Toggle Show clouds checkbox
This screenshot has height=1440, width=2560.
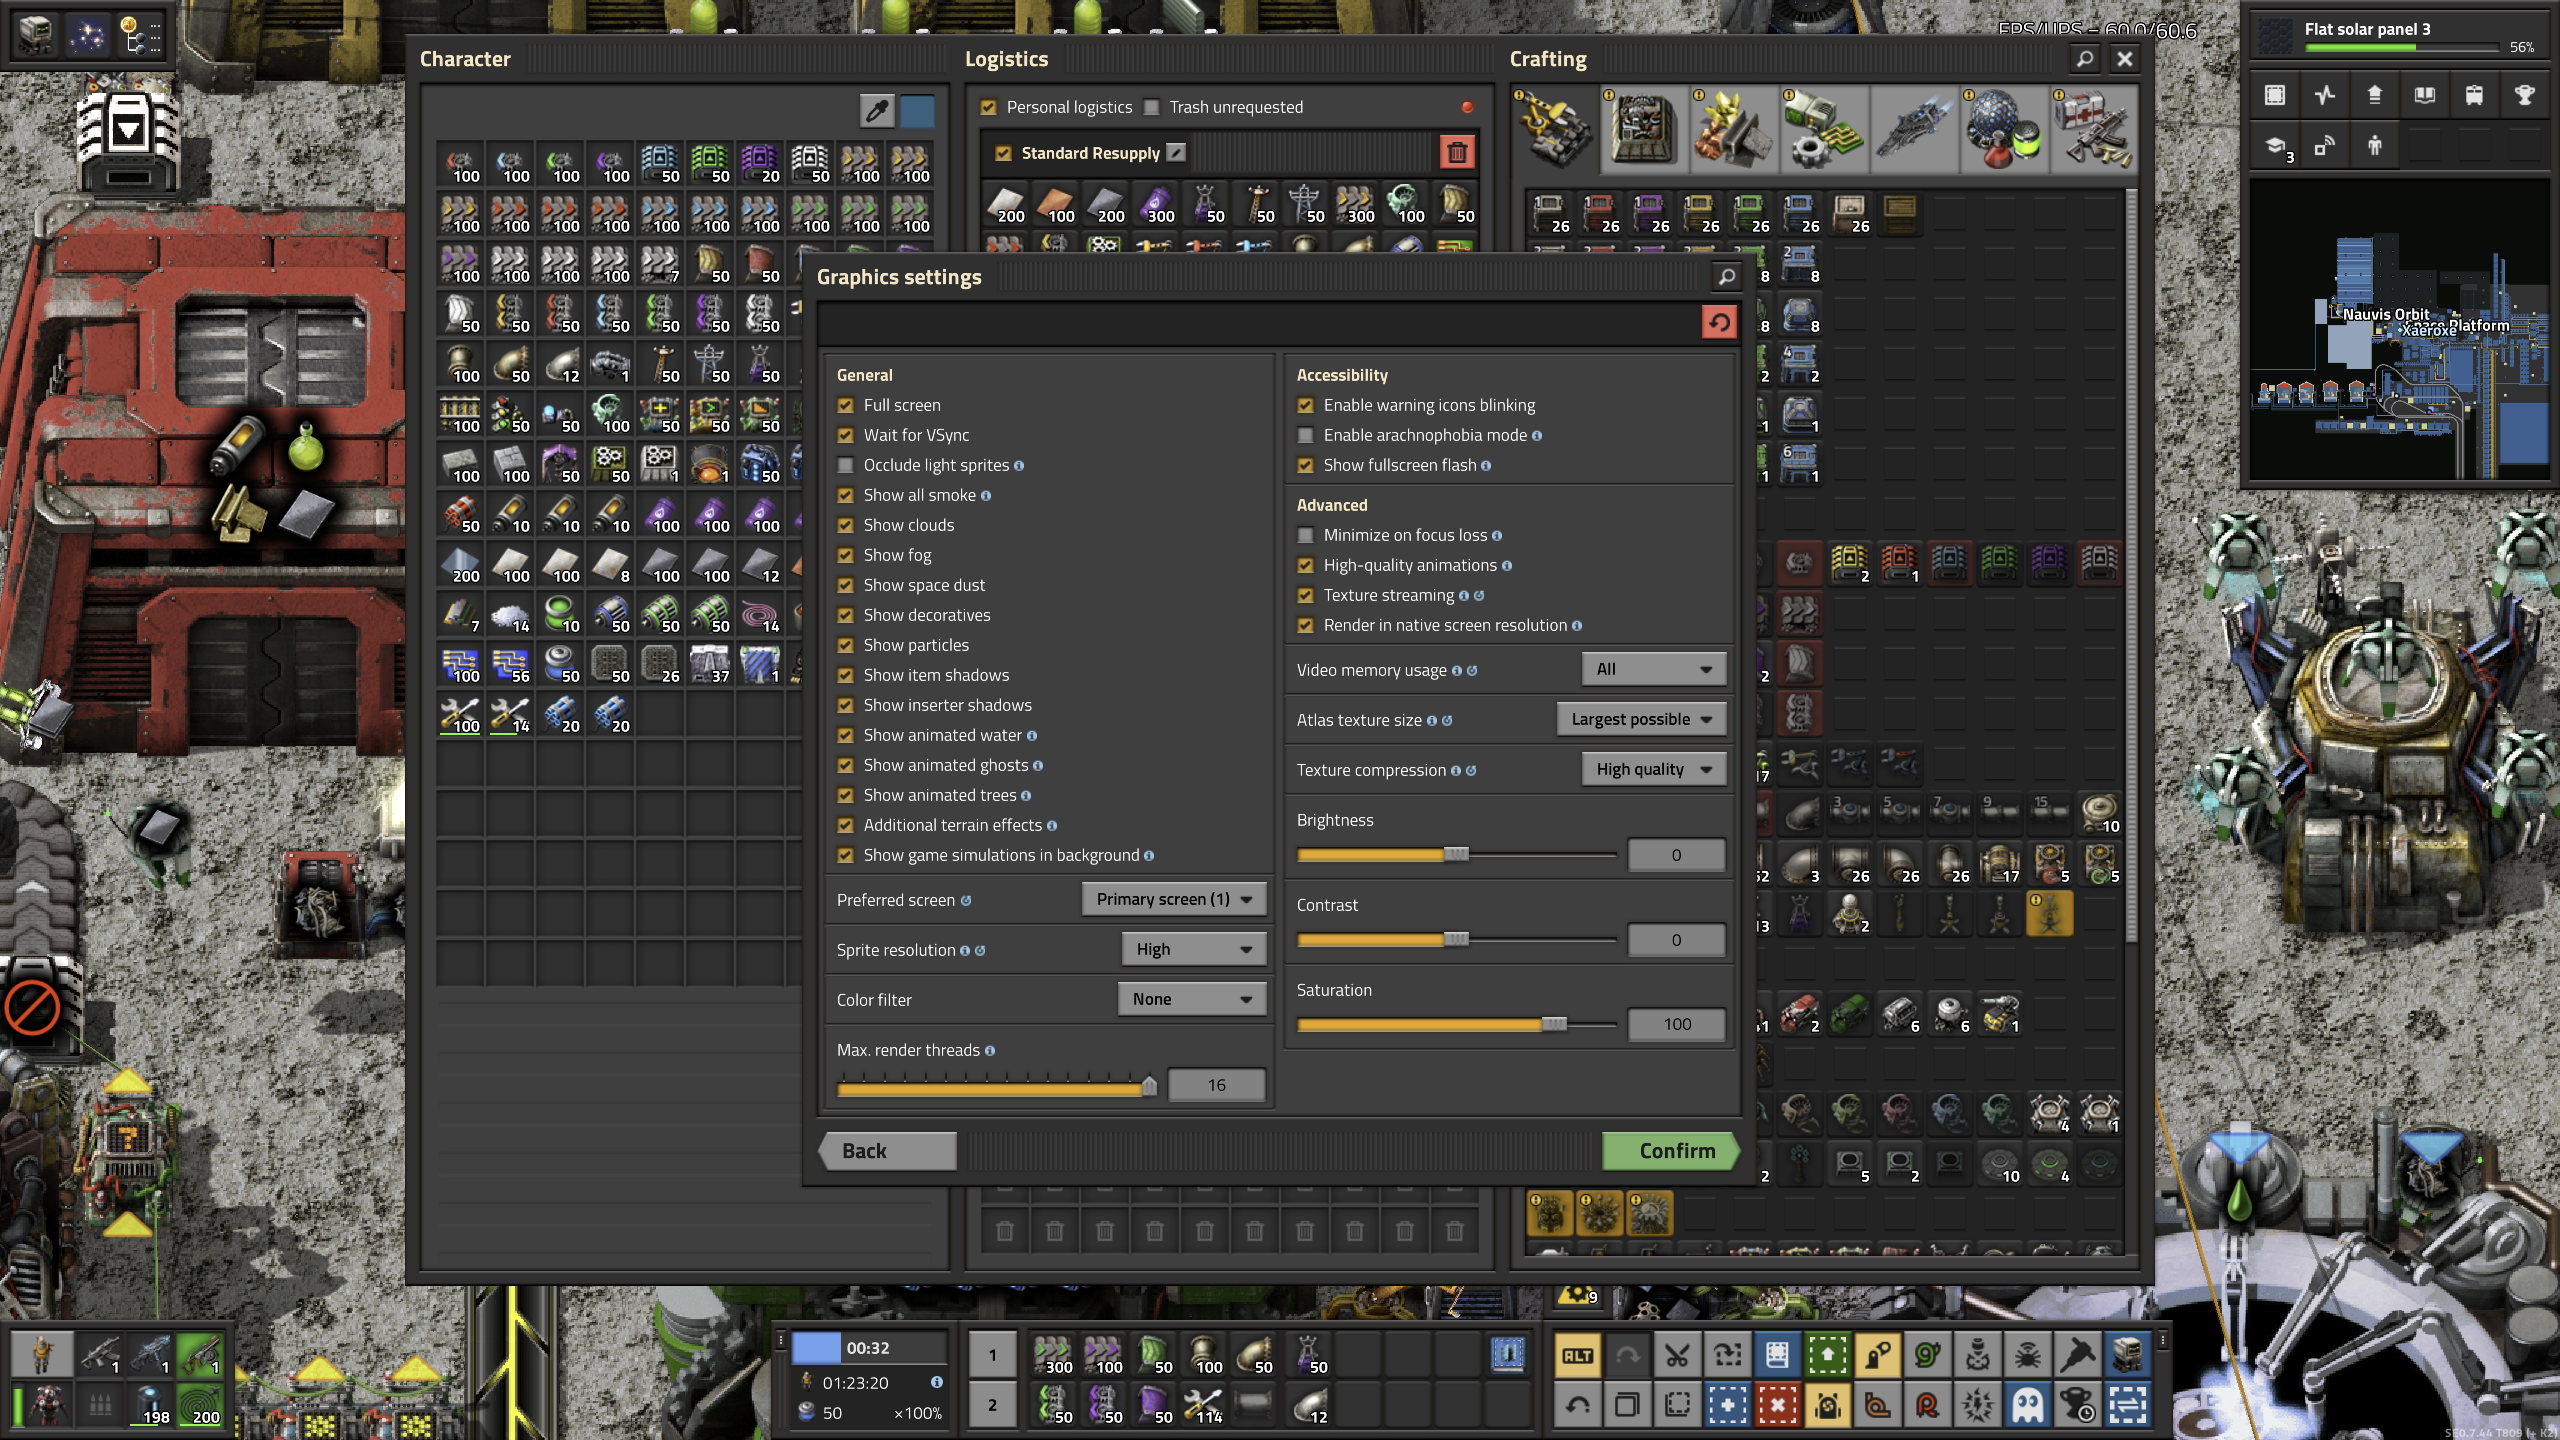pyautogui.click(x=846, y=525)
